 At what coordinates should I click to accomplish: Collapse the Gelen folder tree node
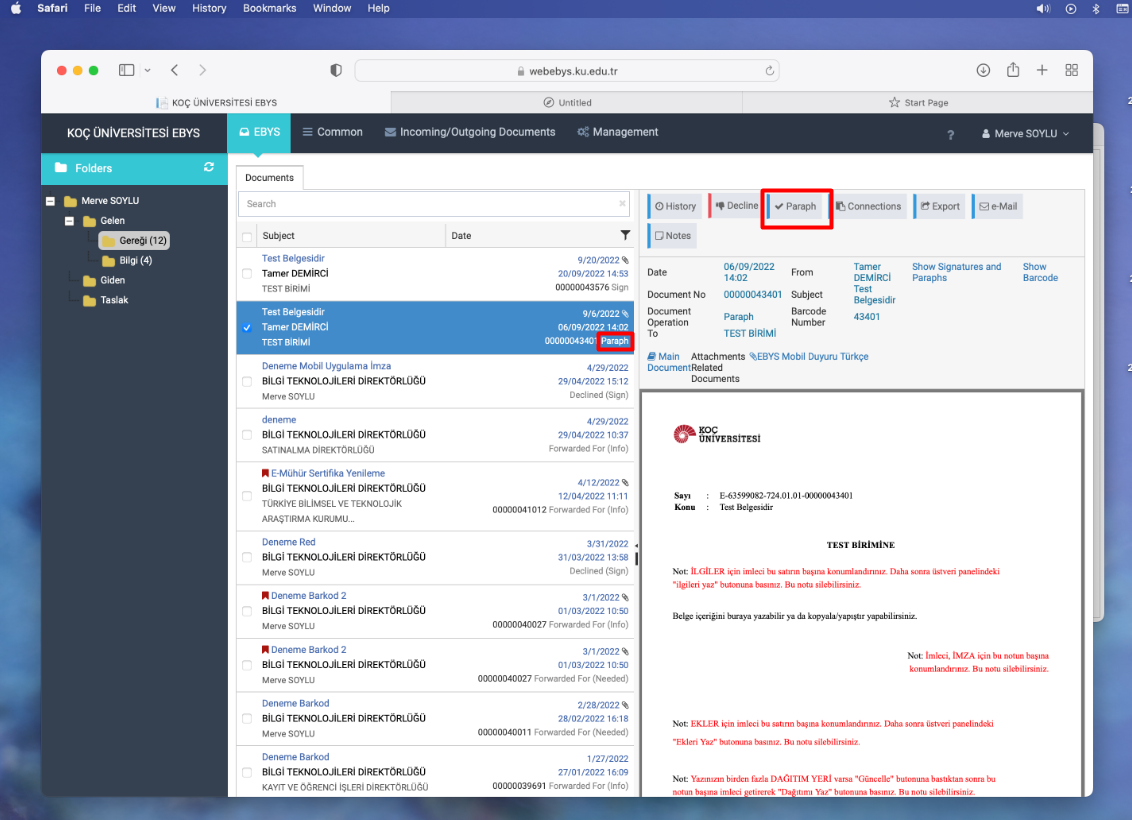(x=70, y=221)
